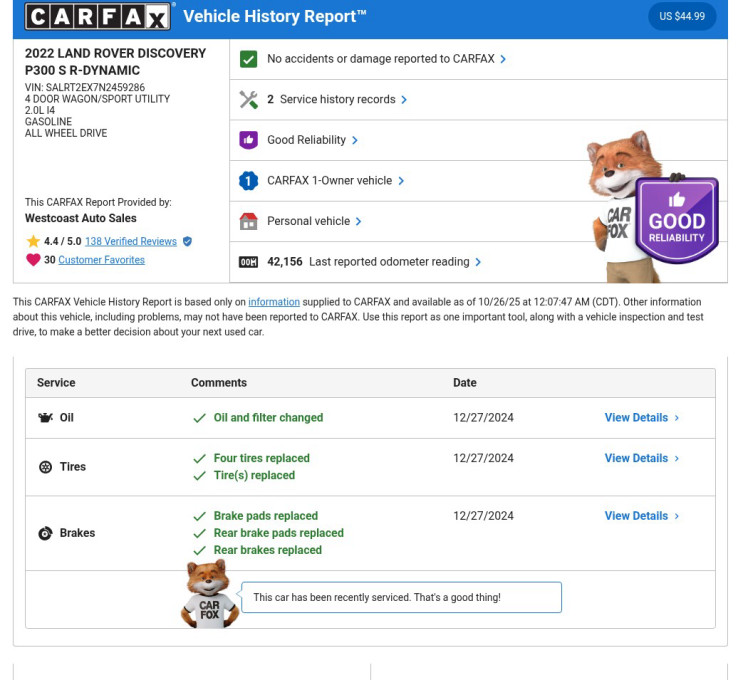
Task: Expand the Service history records chevron
Action: [404, 100]
